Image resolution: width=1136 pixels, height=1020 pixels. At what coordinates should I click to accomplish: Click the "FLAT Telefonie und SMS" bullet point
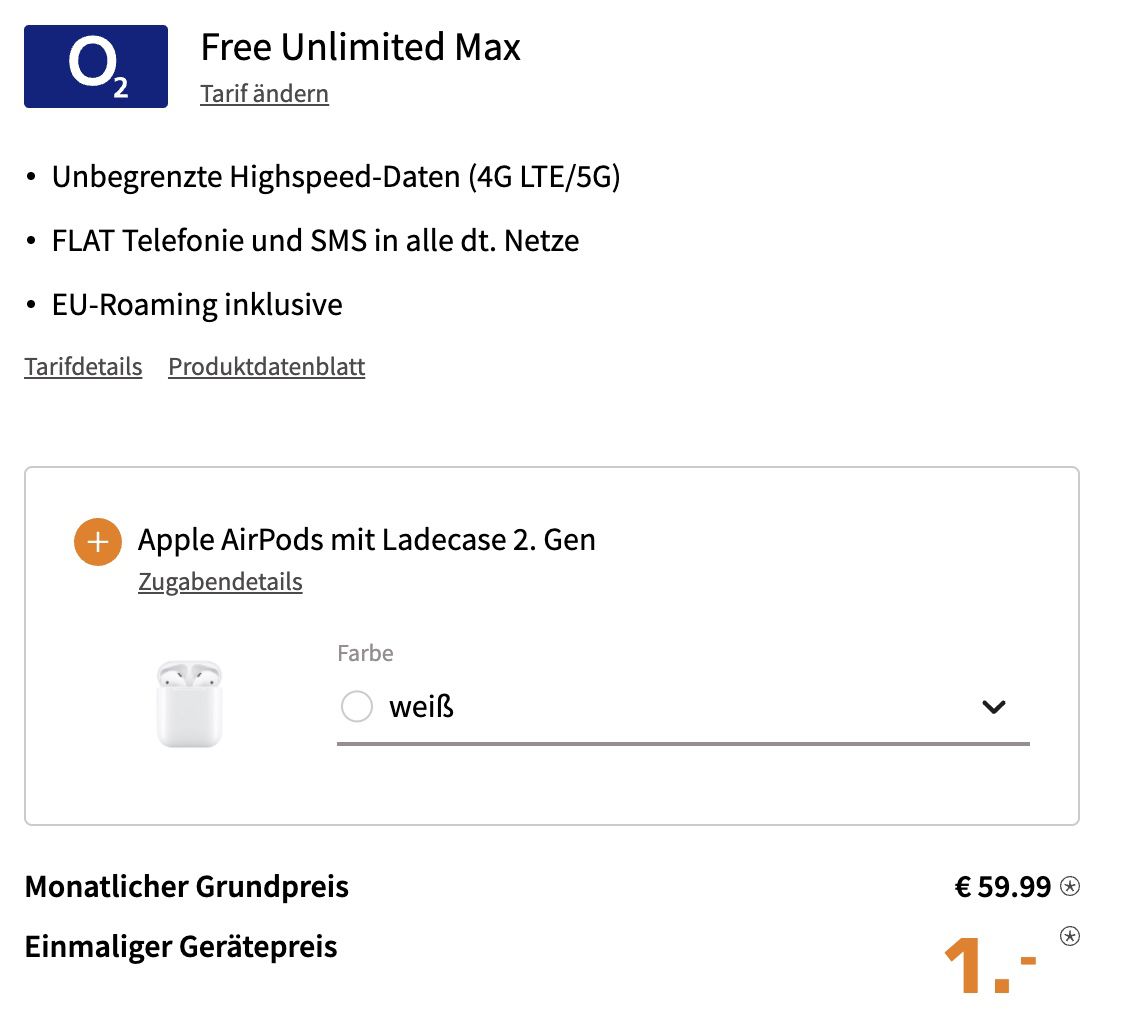[x=315, y=241]
